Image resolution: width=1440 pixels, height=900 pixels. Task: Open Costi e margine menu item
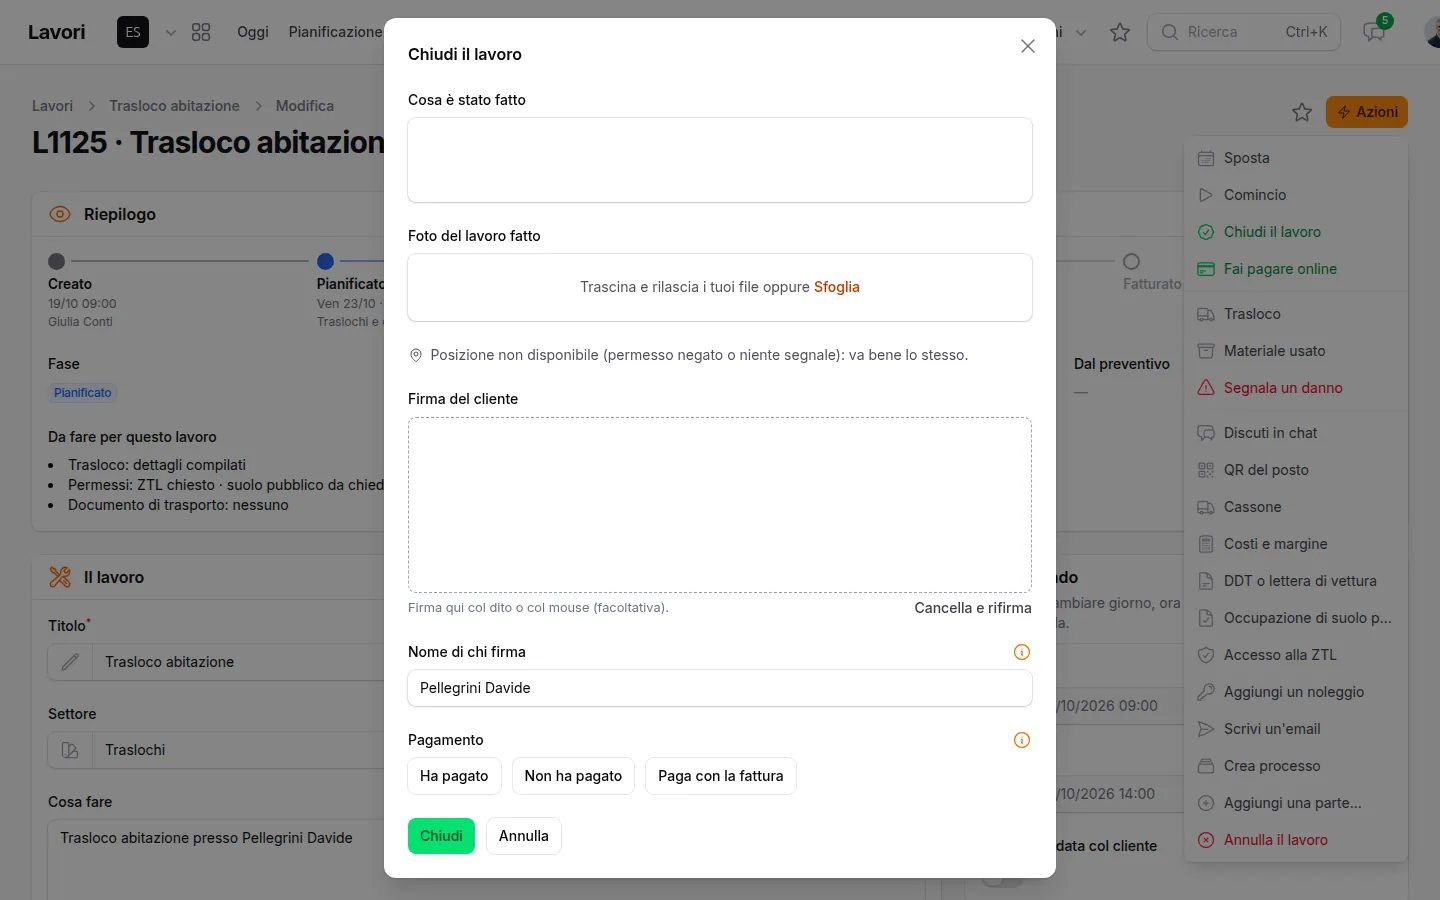(1296, 544)
